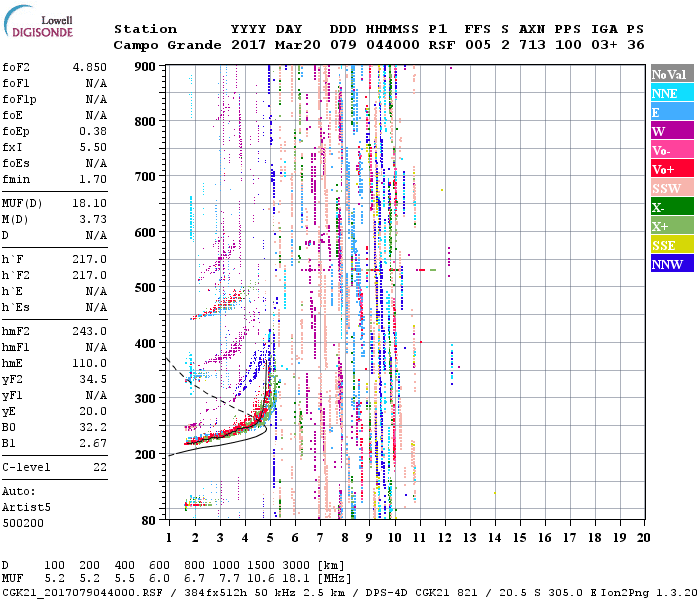Click the MUF(D) value 18.10

pyautogui.click(x=89, y=202)
